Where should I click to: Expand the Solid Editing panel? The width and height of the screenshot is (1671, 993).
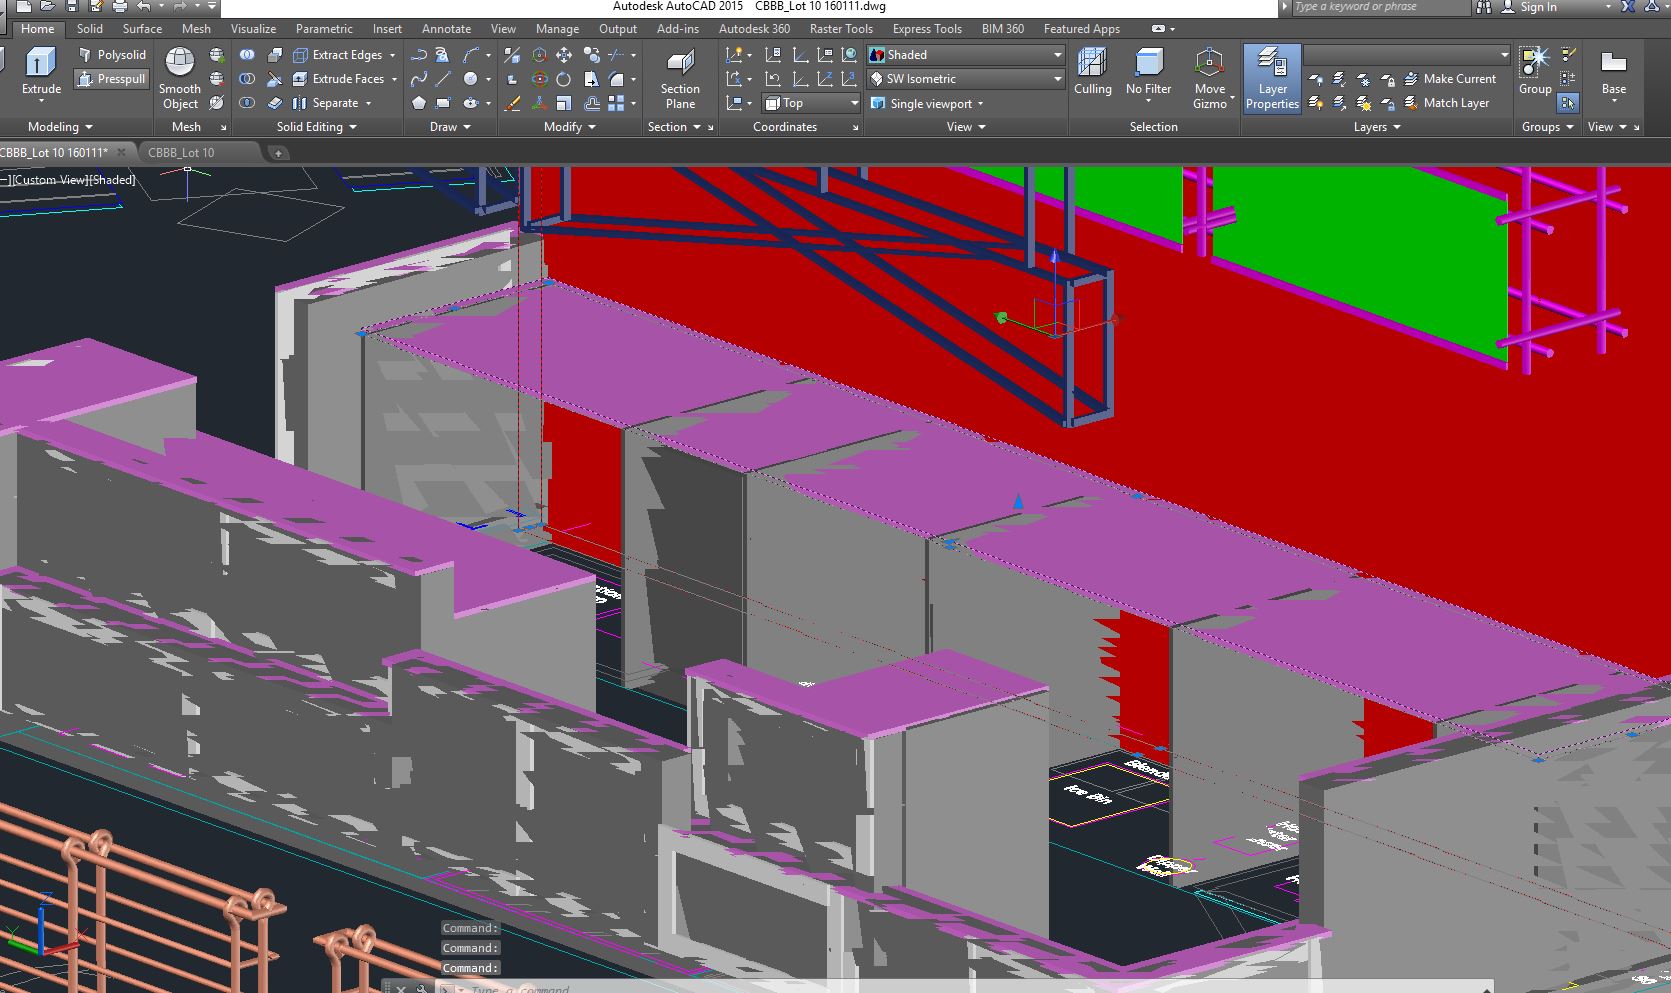point(317,127)
